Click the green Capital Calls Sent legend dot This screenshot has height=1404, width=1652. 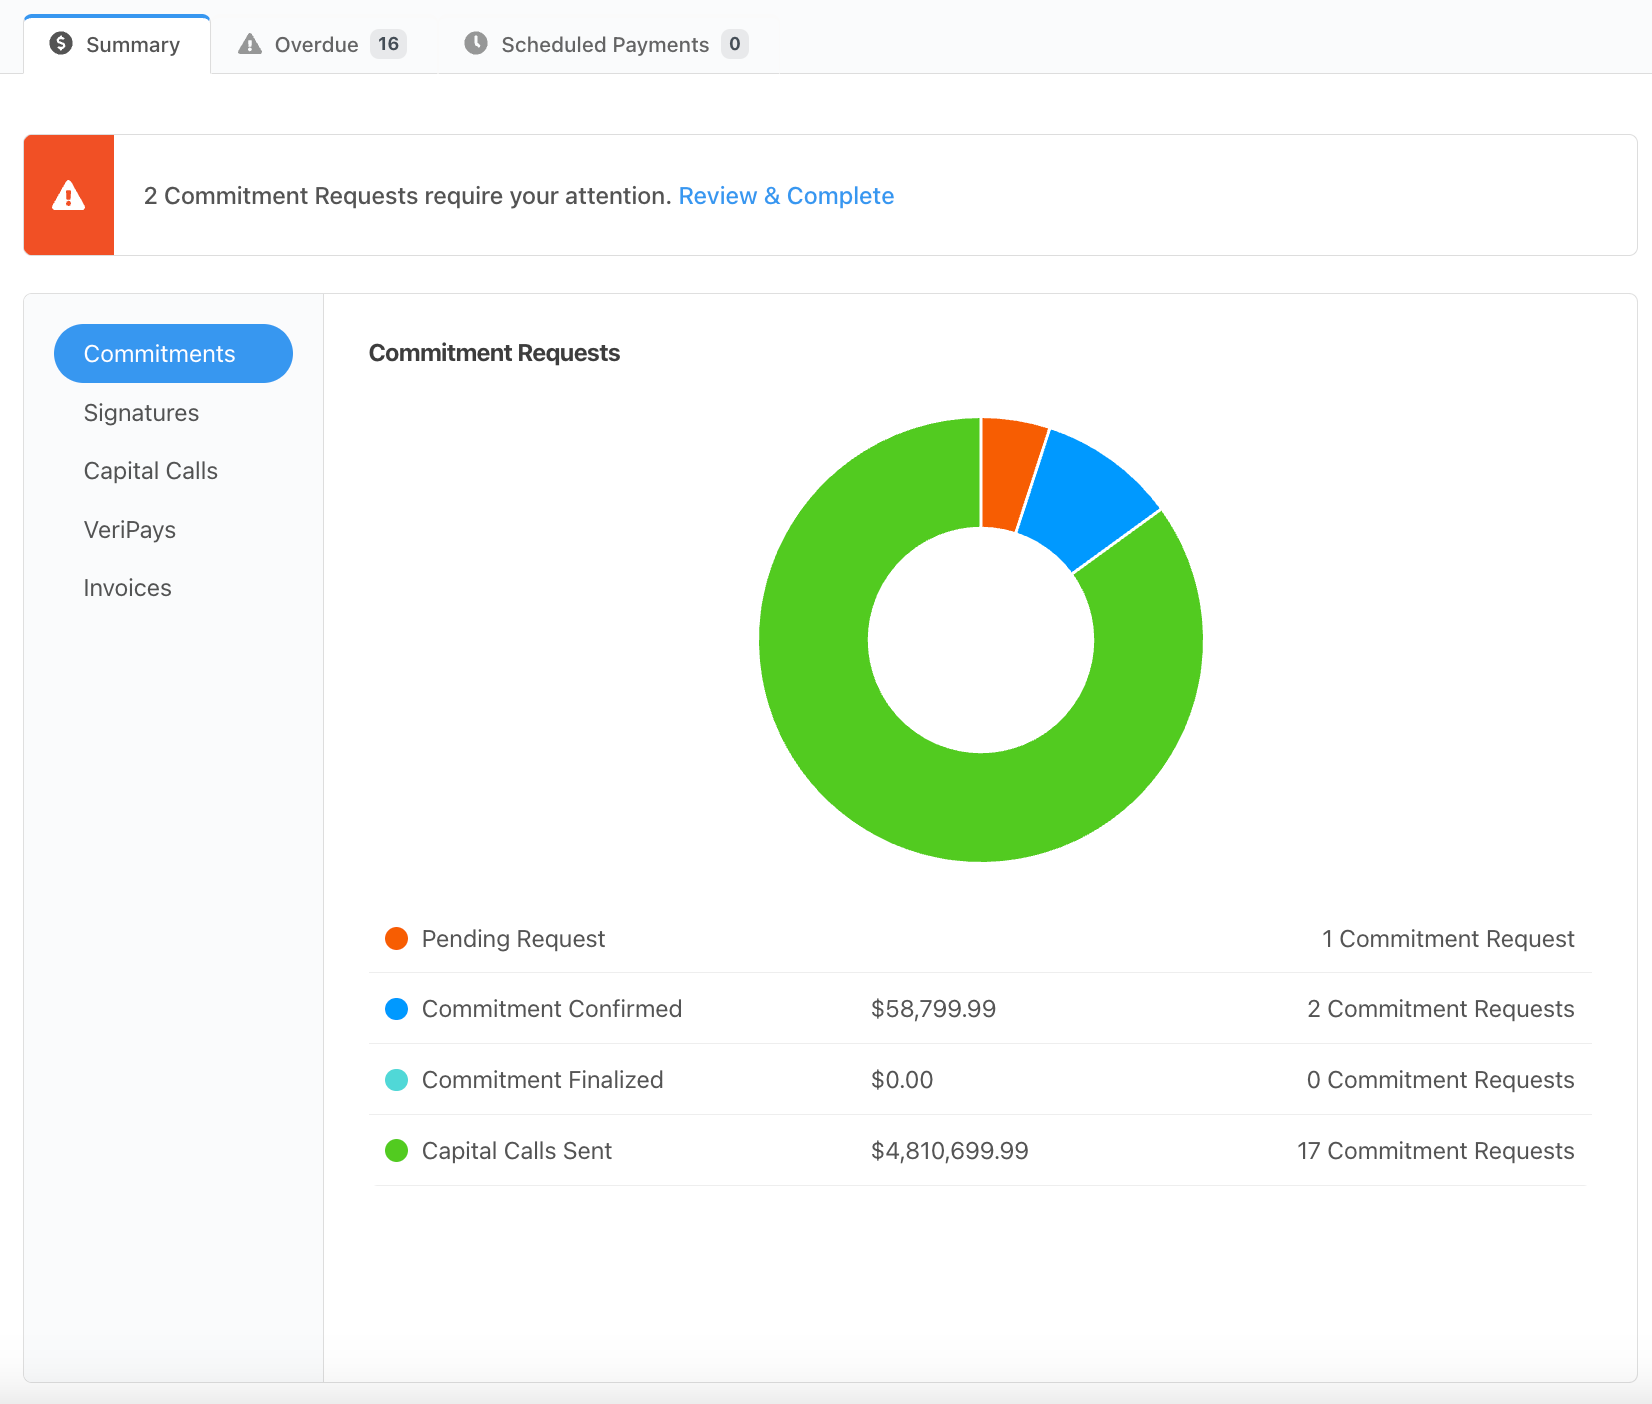click(397, 1151)
